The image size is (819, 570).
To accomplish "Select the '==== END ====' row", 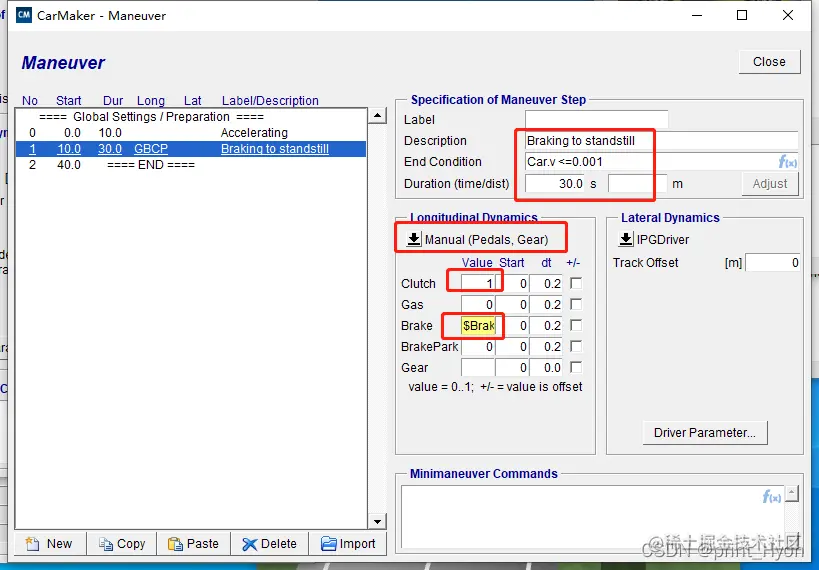I will point(191,165).
